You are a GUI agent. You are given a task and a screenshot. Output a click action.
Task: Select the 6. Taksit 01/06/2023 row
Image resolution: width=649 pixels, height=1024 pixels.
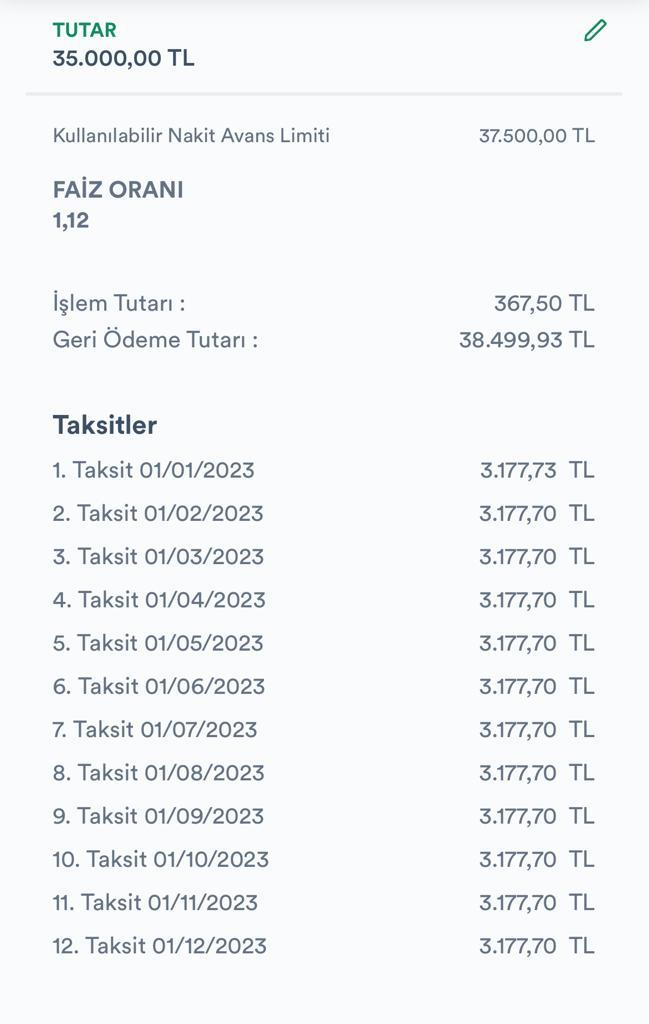click(324, 686)
